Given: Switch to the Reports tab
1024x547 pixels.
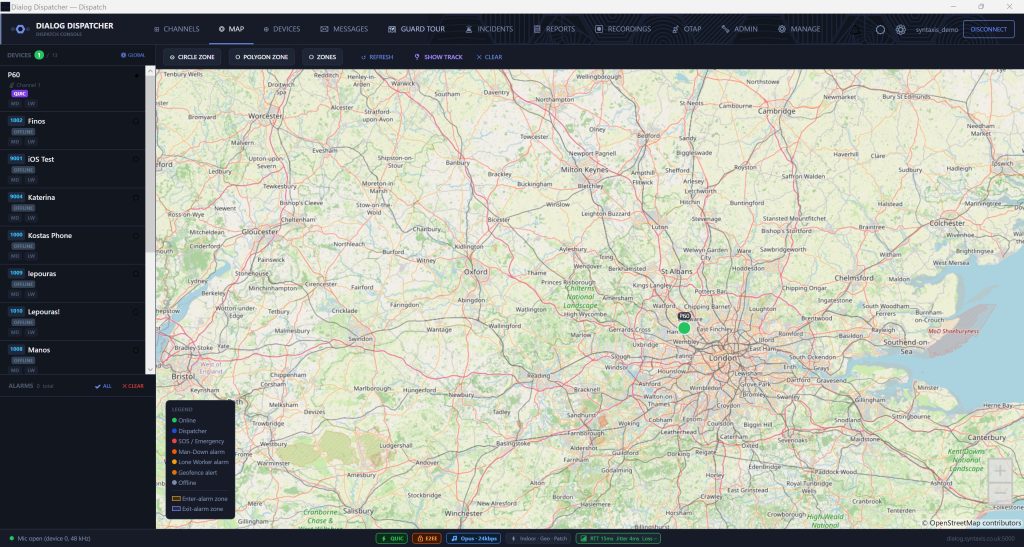Looking at the screenshot, I should (x=554, y=29).
